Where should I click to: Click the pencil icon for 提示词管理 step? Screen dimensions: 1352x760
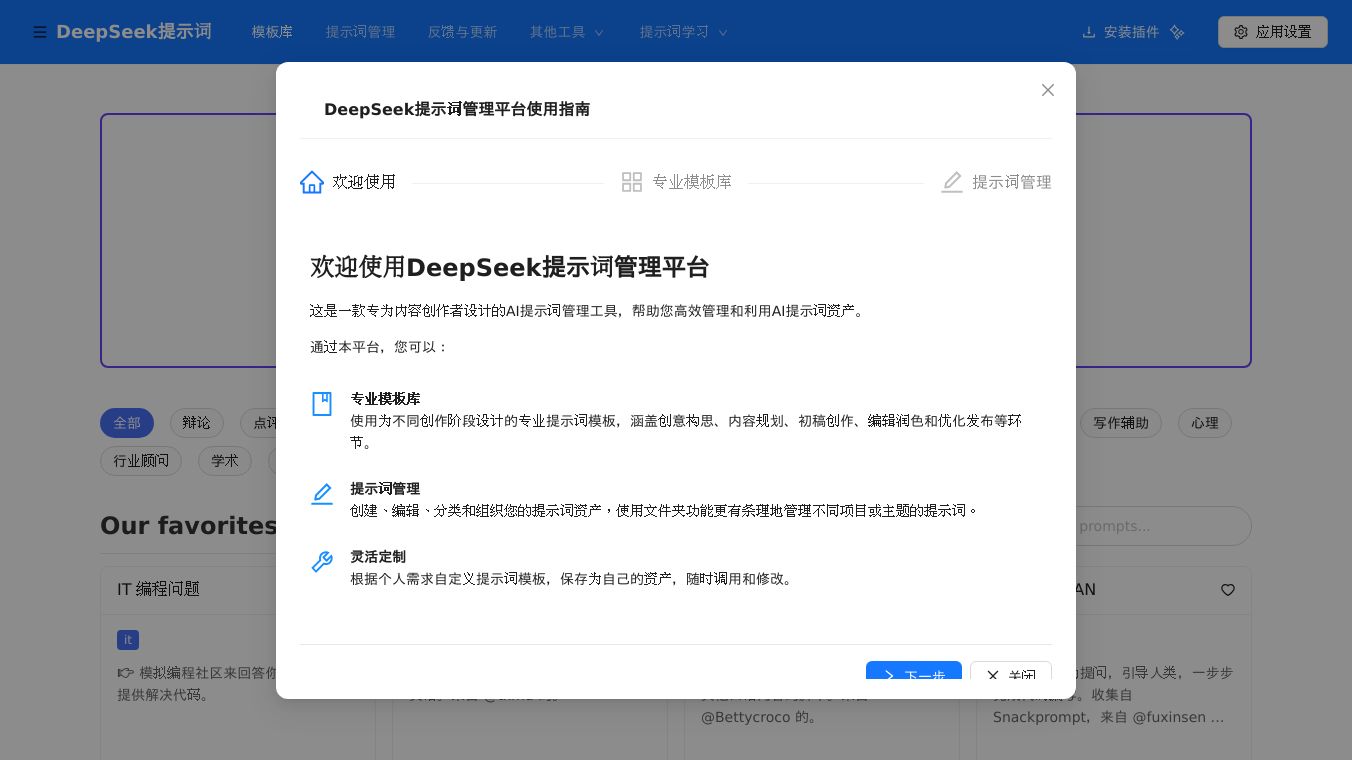pyautogui.click(x=952, y=182)
